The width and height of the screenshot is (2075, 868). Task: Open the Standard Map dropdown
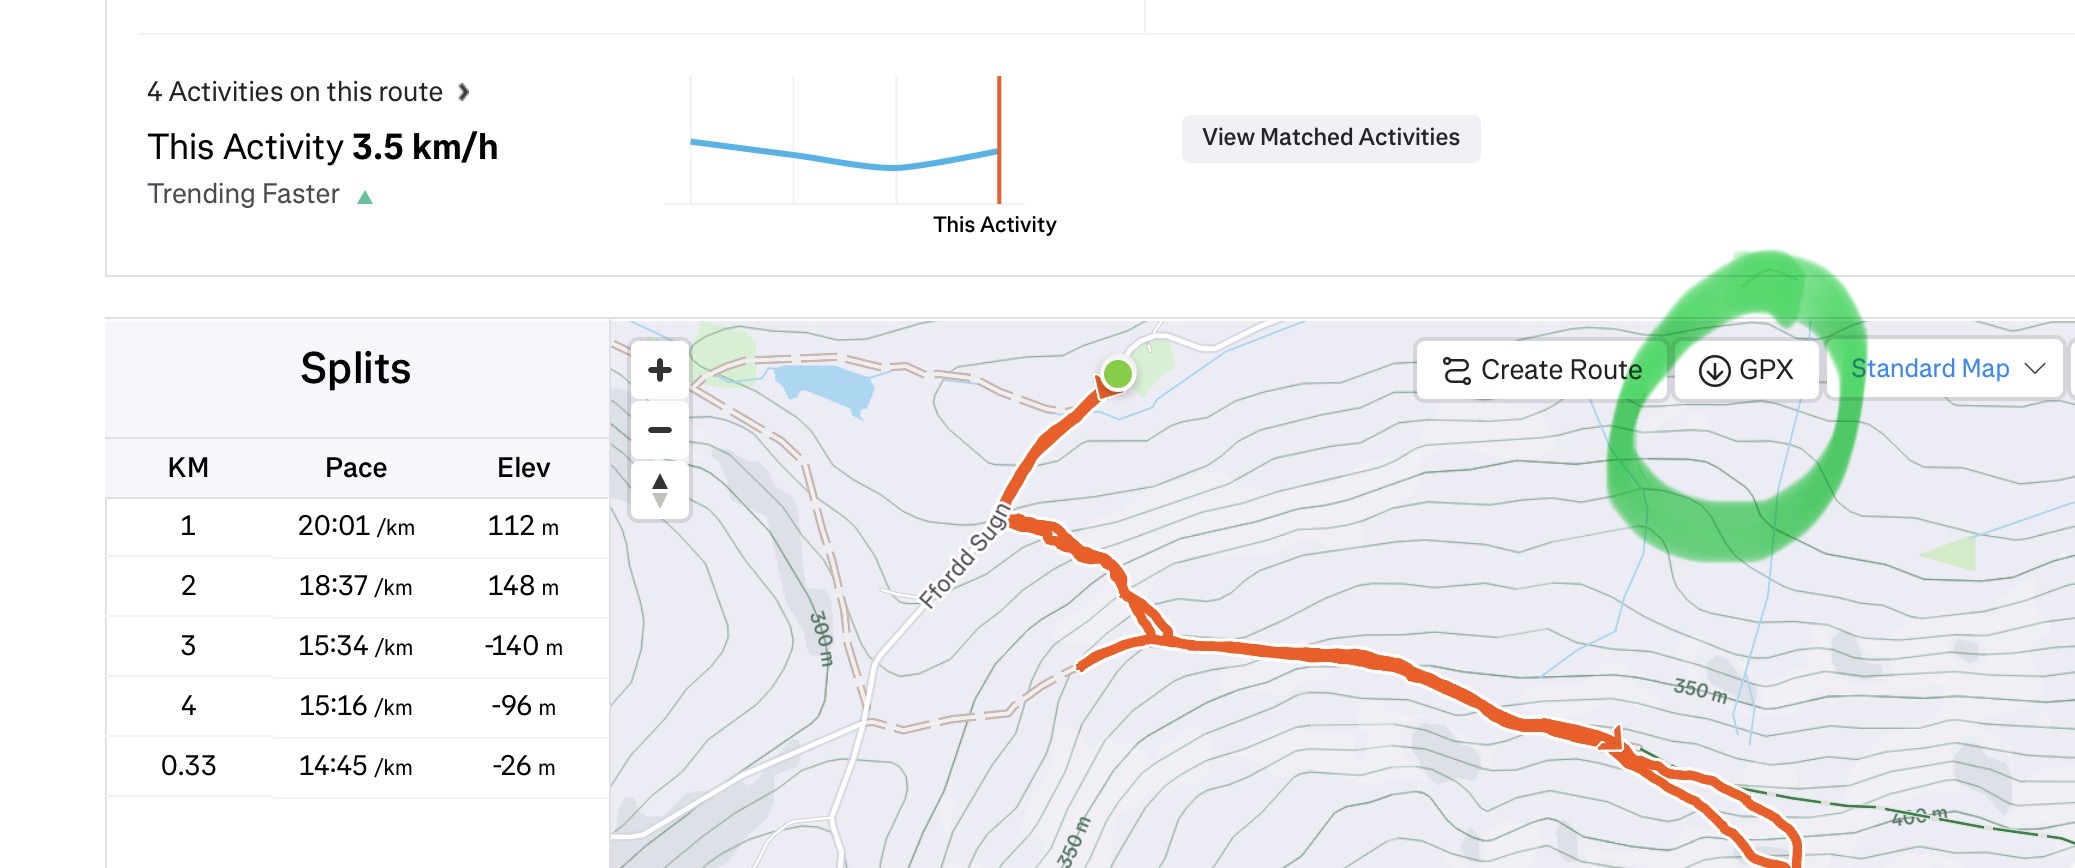(1946, 369)
